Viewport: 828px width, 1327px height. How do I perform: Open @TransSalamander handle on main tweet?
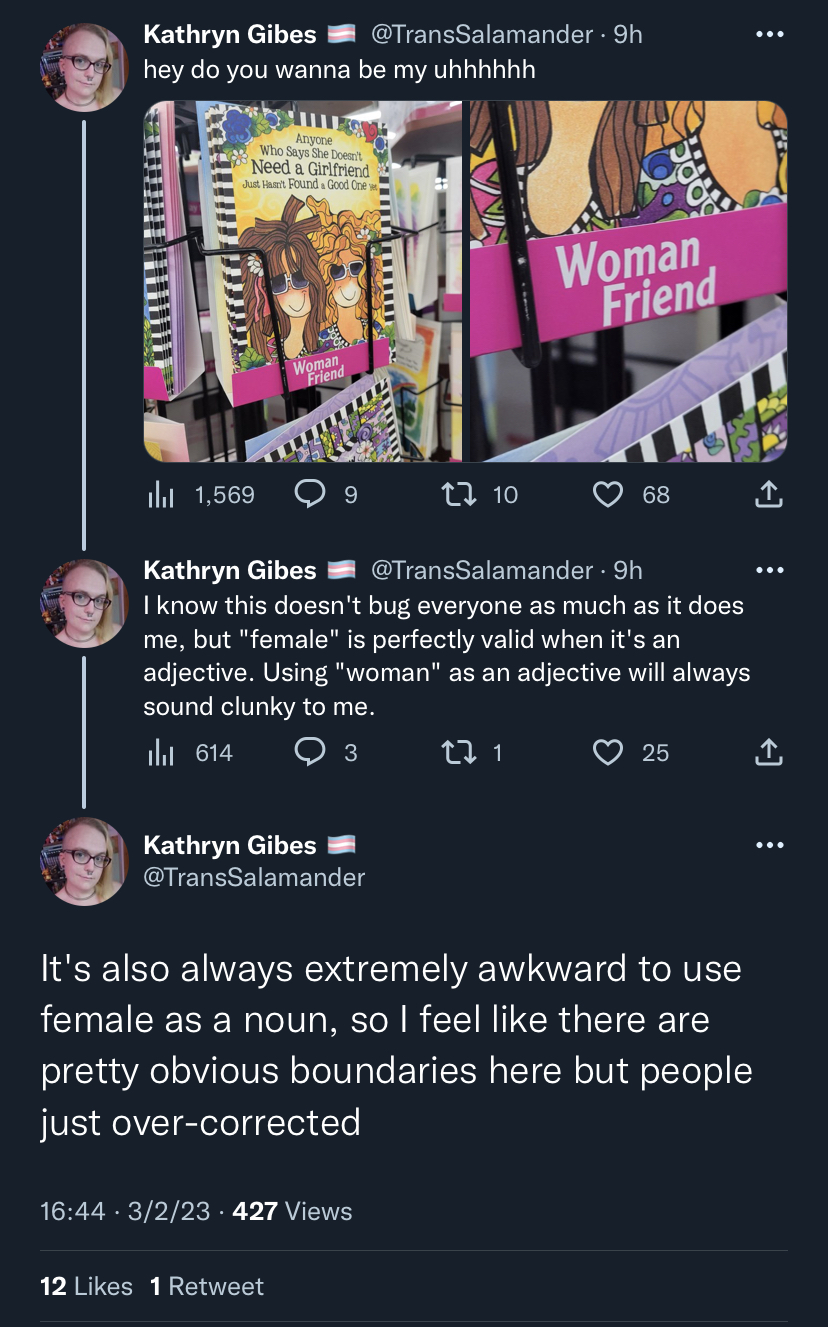pos(254,877)
